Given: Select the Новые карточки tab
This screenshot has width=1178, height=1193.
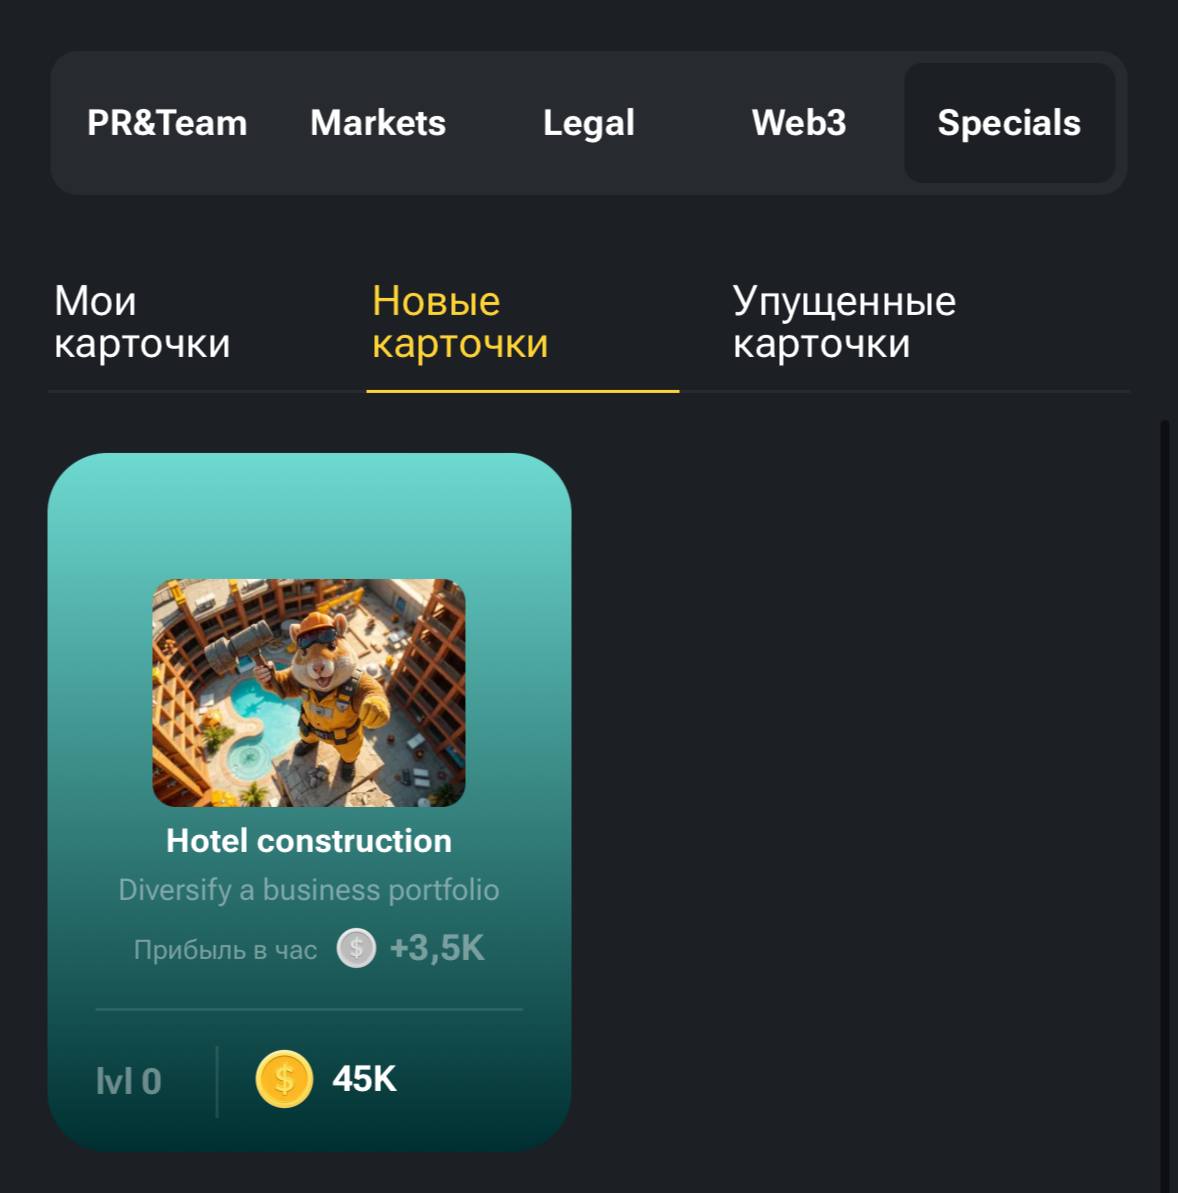Looking at the screenshot, I should pyautogui.click(x=460, y=322).
